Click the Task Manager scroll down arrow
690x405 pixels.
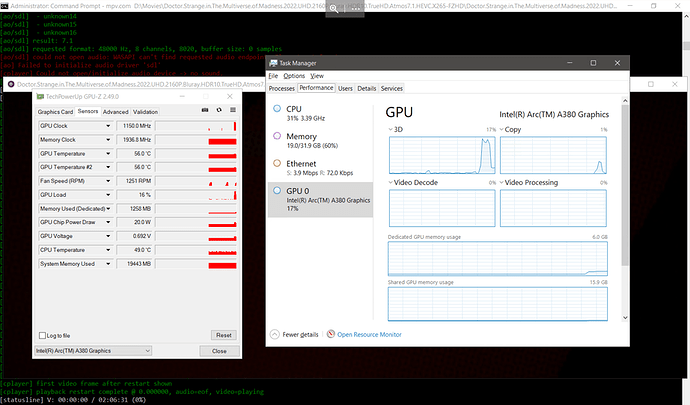[x=625, y=317]
